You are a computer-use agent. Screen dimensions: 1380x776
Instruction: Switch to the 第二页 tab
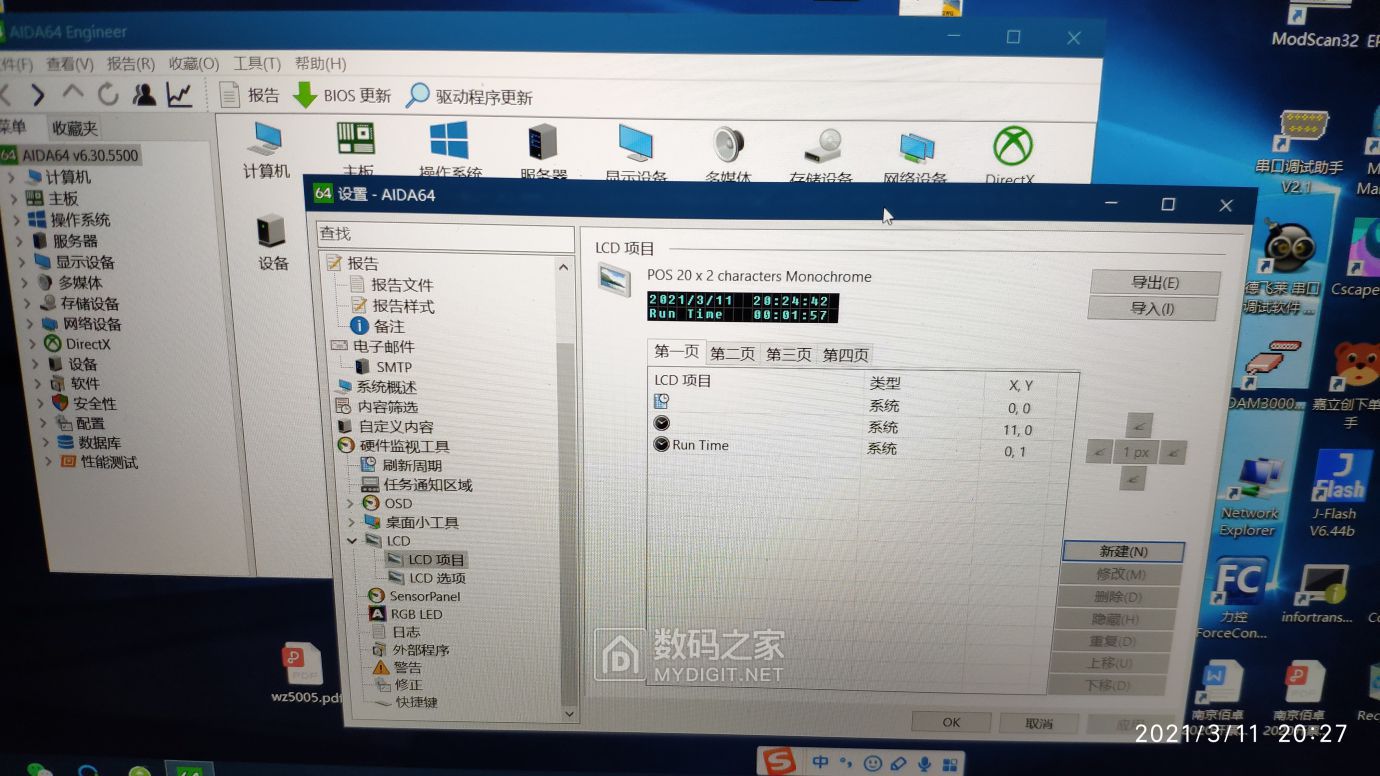click(732, 354)
